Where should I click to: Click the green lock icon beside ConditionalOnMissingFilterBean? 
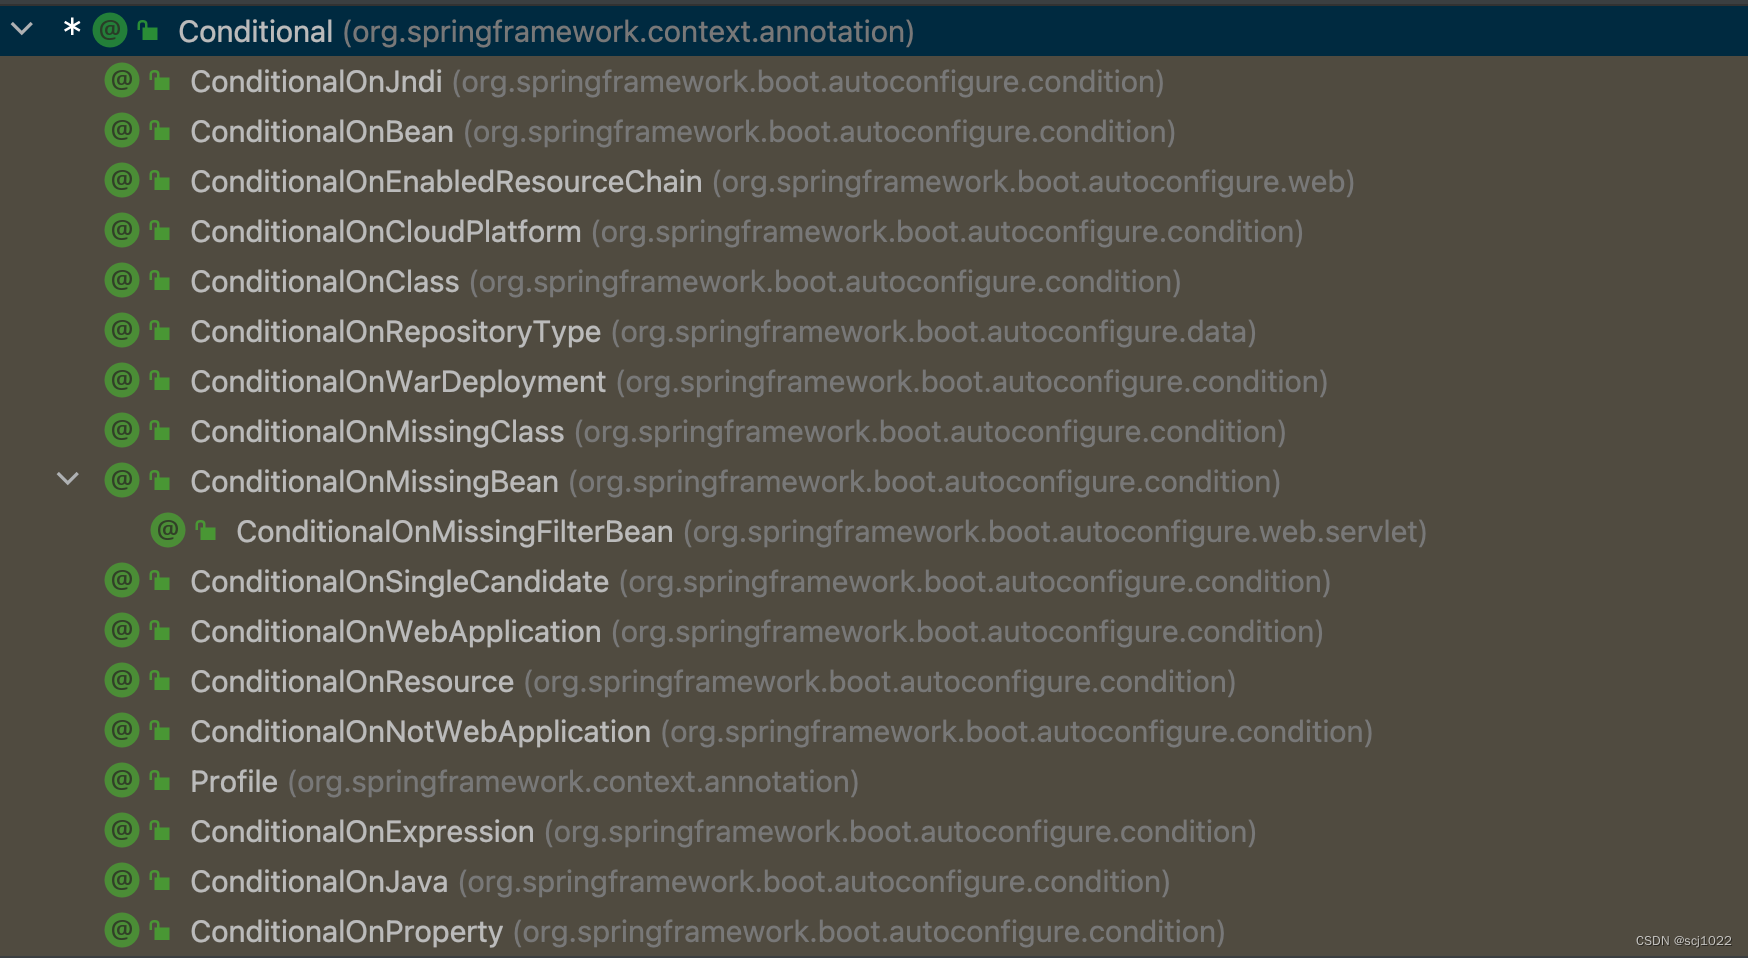(206, 530)
